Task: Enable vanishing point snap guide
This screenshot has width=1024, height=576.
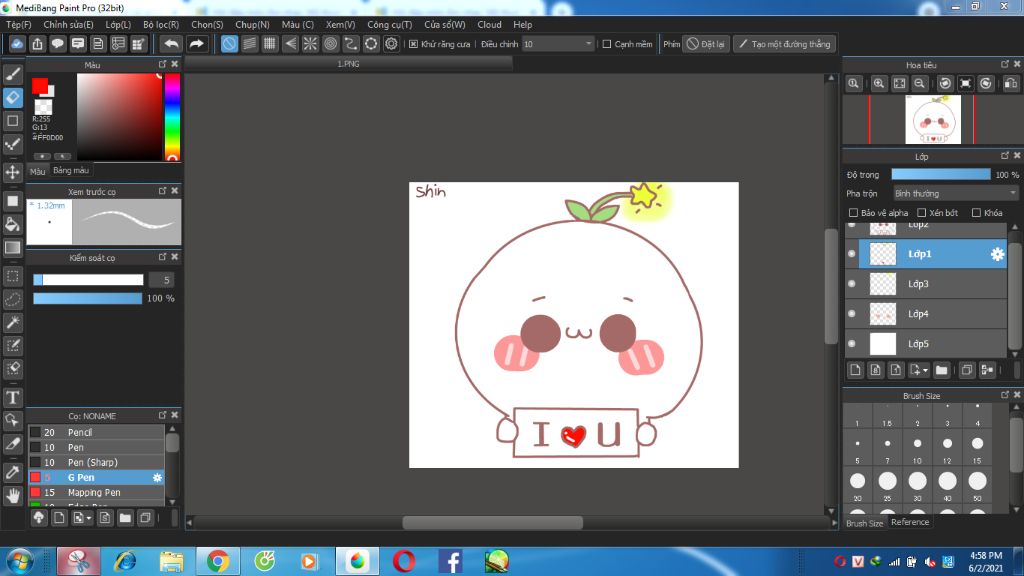Action: pyautogui.click(x=290, y=44)
